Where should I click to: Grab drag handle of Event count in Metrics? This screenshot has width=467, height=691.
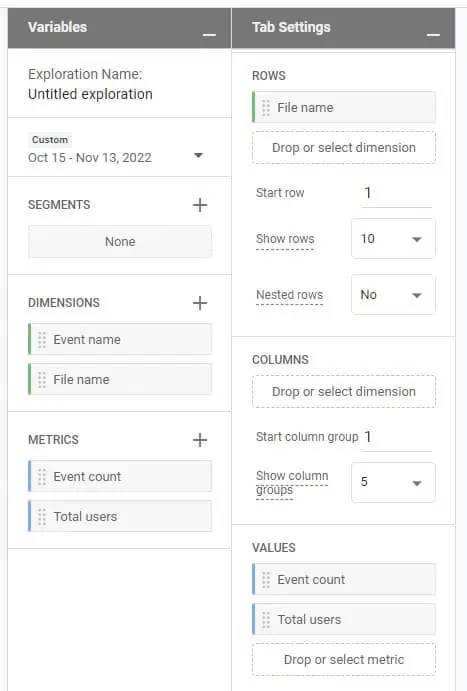[x=42, y=477]
